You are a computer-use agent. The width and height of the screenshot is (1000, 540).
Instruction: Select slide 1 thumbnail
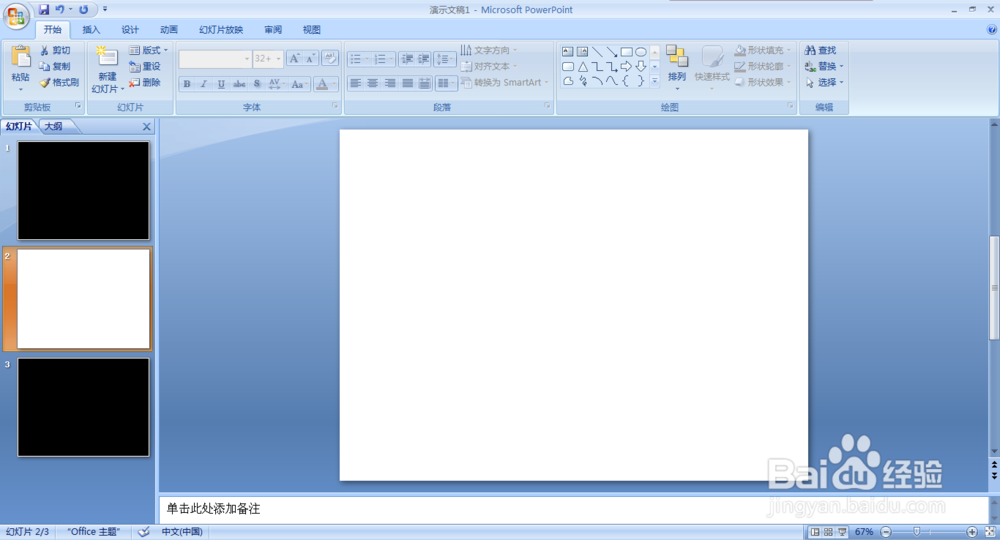click(84, 191)
